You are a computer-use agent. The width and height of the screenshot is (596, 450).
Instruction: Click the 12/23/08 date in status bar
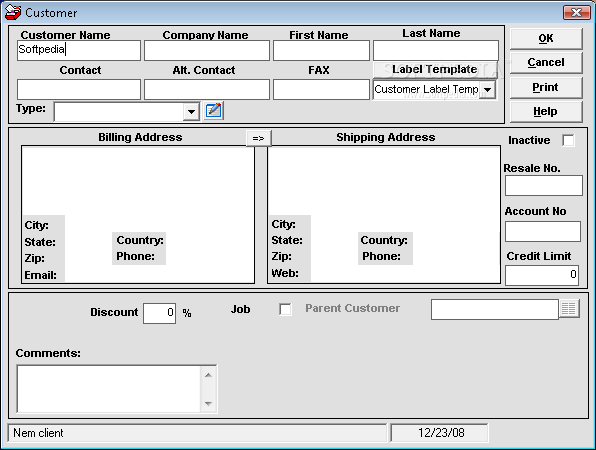[441, 433]
